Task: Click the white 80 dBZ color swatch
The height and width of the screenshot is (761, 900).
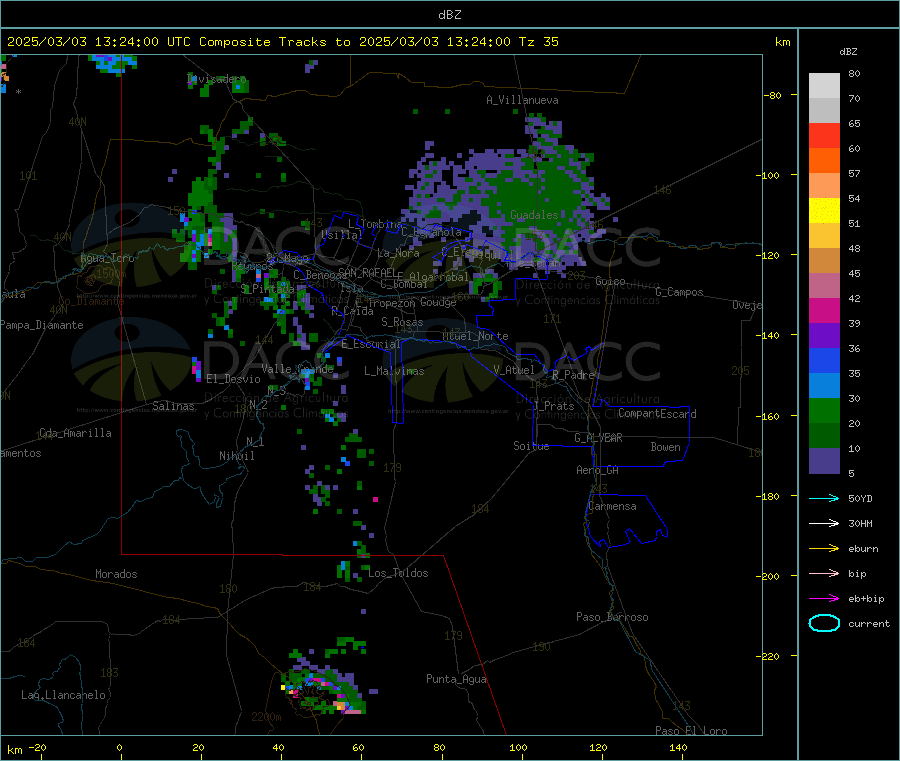Action: click(824, 86)
